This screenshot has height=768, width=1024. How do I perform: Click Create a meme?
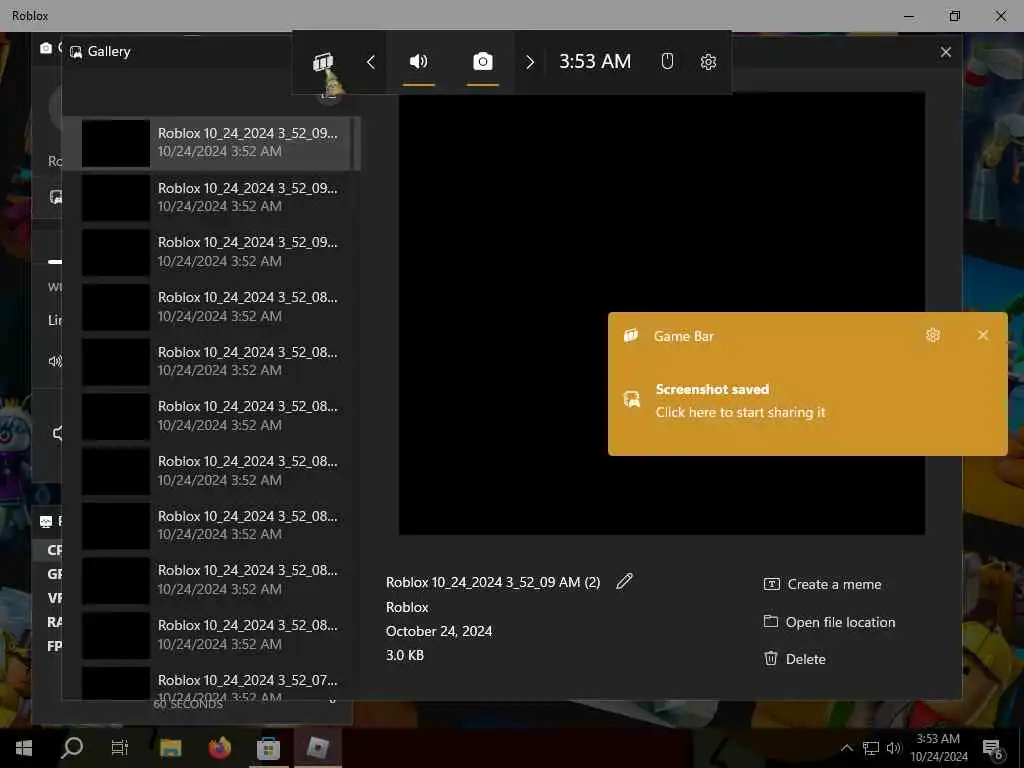tap(822, 584)
